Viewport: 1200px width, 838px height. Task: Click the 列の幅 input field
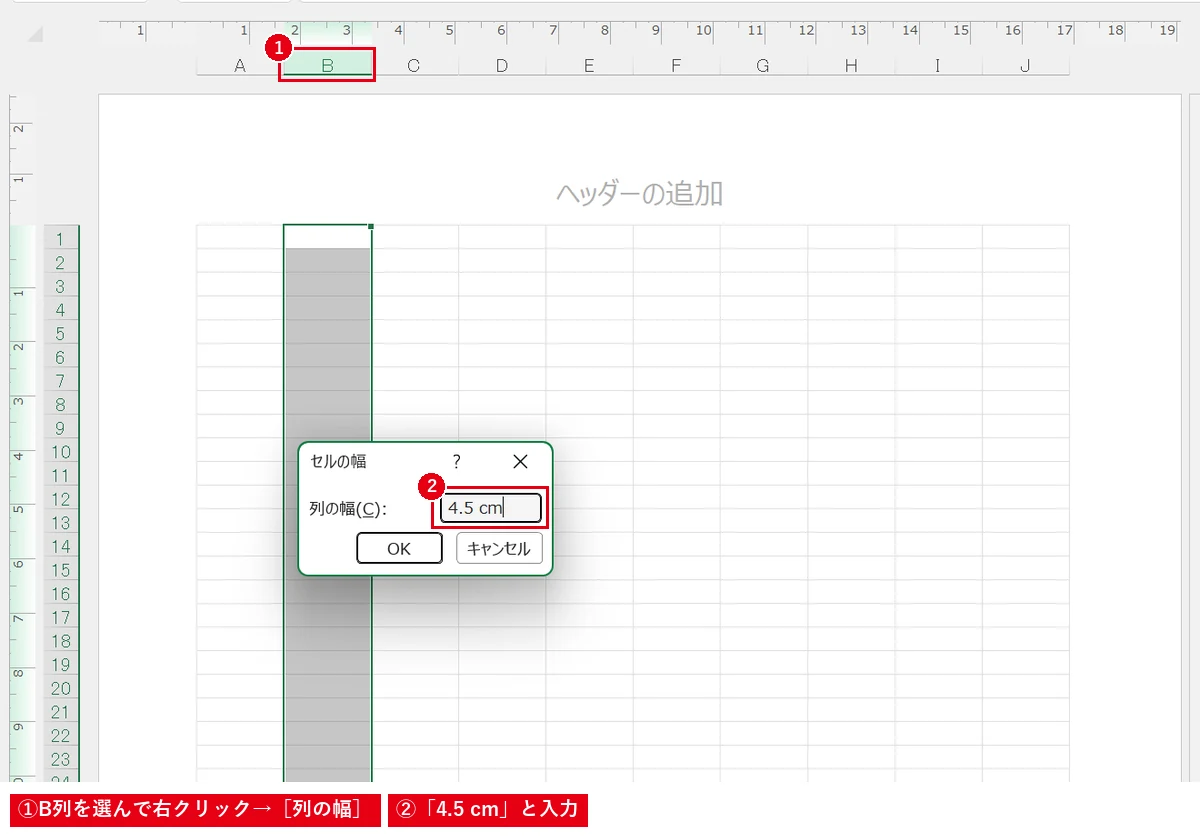click(491, 508)
